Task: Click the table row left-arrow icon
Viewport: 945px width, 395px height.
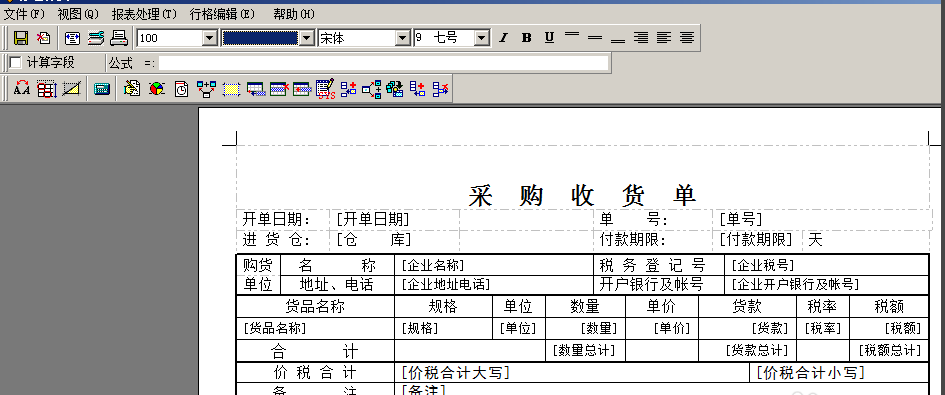Action: (303, 89)
